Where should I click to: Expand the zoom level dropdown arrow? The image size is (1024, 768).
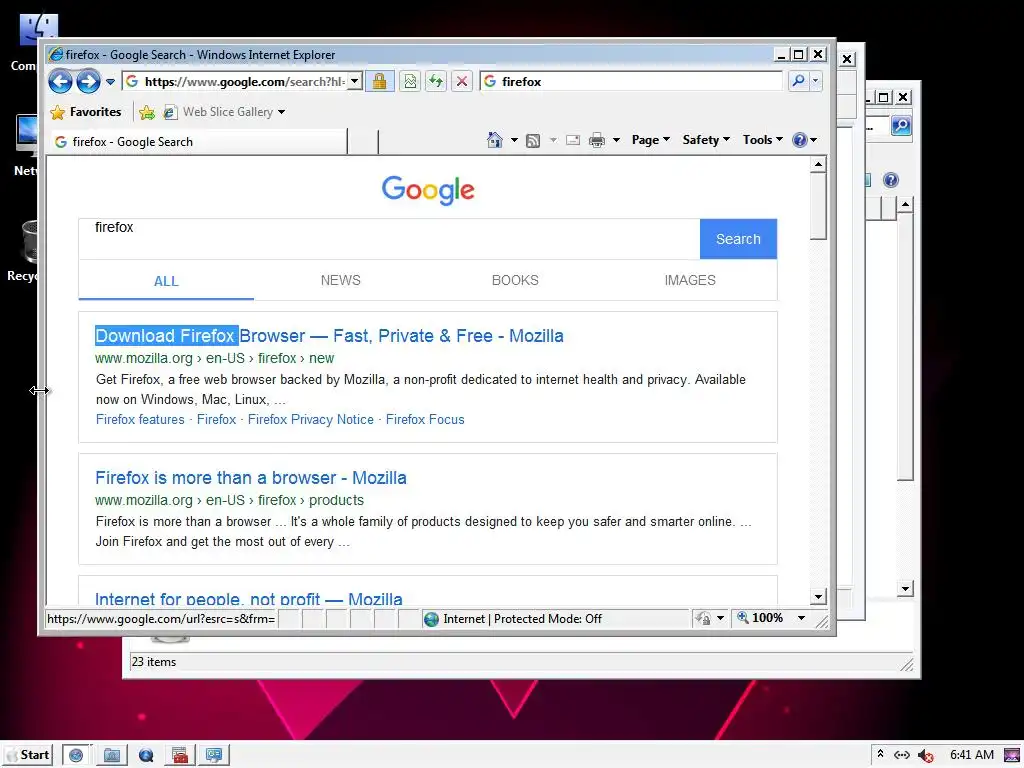[801, 618]
